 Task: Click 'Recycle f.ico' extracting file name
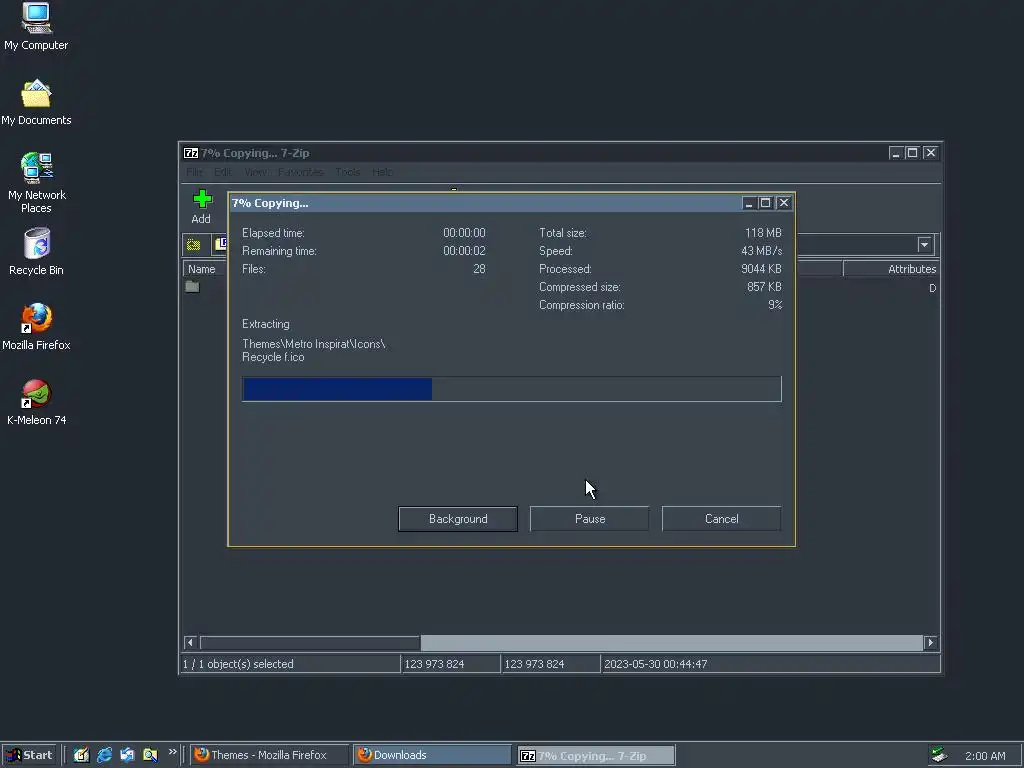coord(273,357)
